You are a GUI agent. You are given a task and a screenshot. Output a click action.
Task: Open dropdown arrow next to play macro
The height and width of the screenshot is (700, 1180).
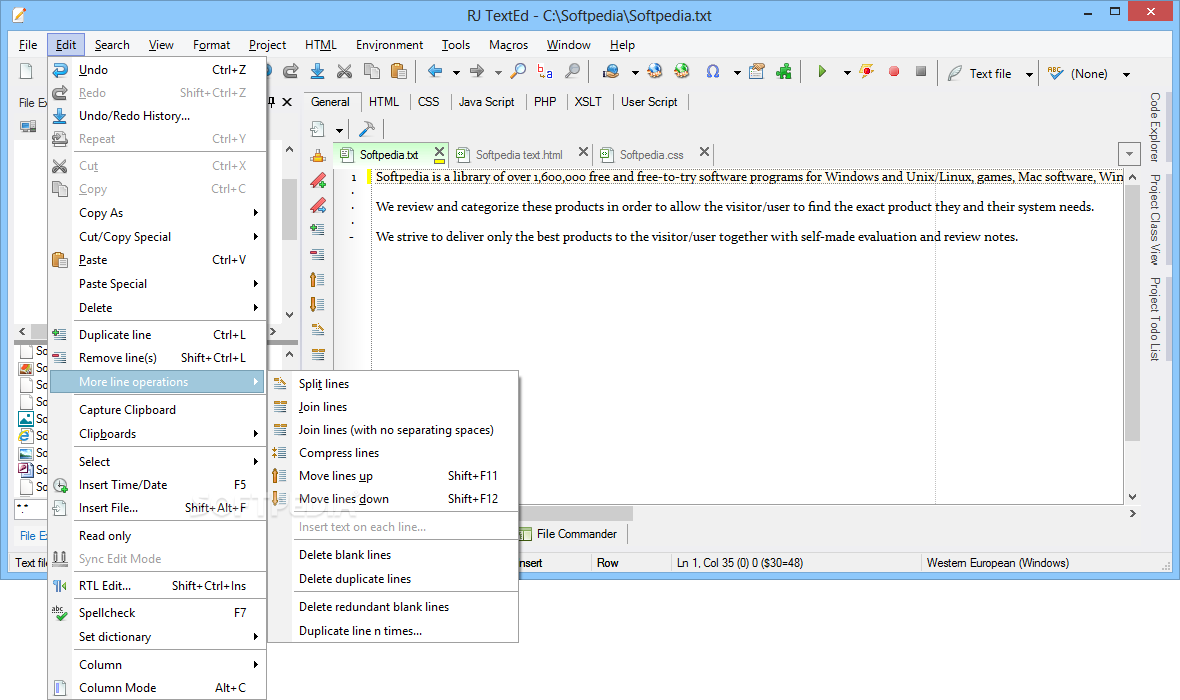pos(847,73)
